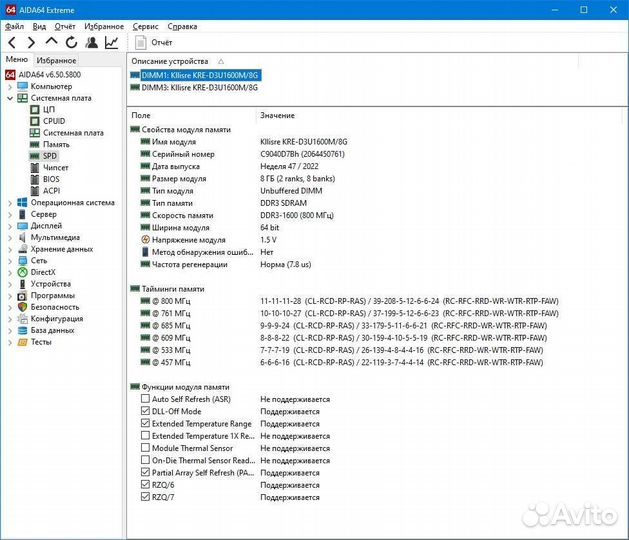Open DirectX node in sidebar
This screenshot has height=540, width=629.
[43, 272]
